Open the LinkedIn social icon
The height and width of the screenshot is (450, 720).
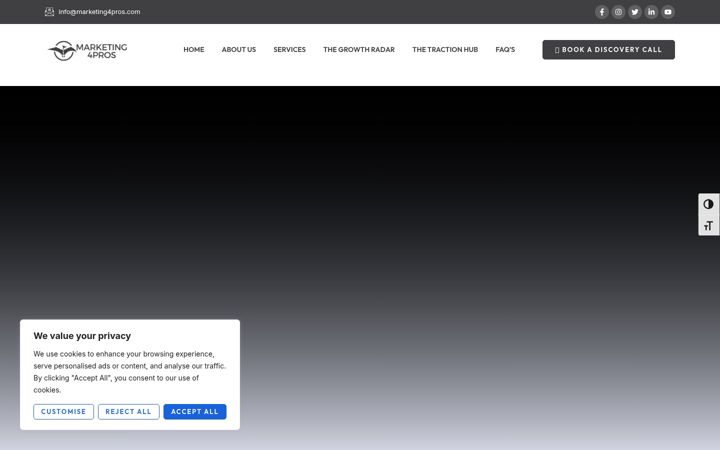(x=651, y=12)
